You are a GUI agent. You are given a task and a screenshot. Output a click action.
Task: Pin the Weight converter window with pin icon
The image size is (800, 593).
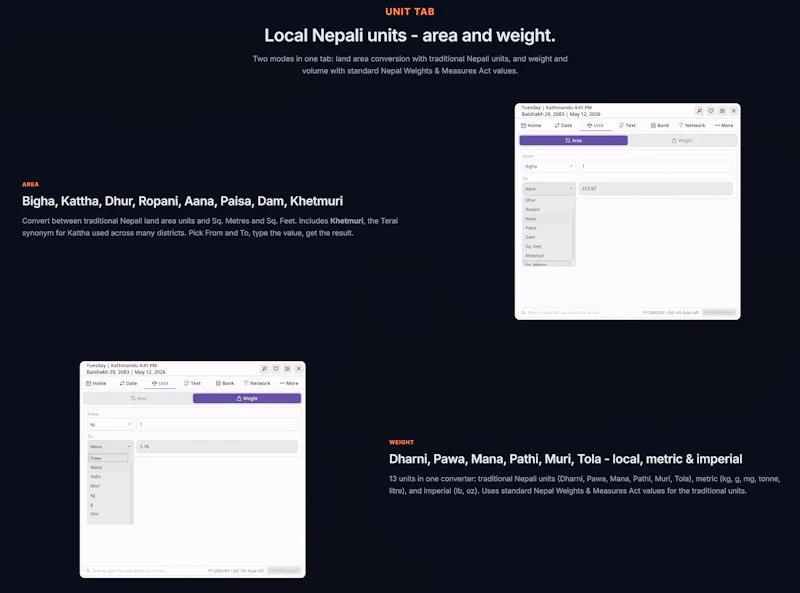(x=264, y=368)
